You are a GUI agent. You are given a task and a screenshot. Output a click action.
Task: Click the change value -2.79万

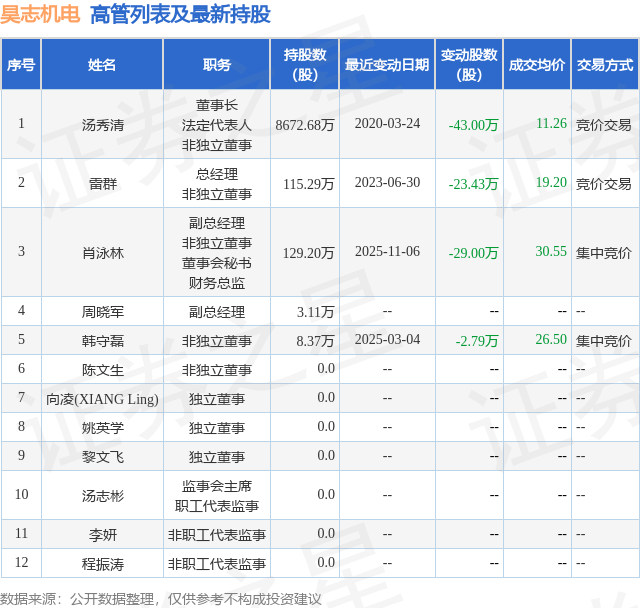(x=477, y=341)
